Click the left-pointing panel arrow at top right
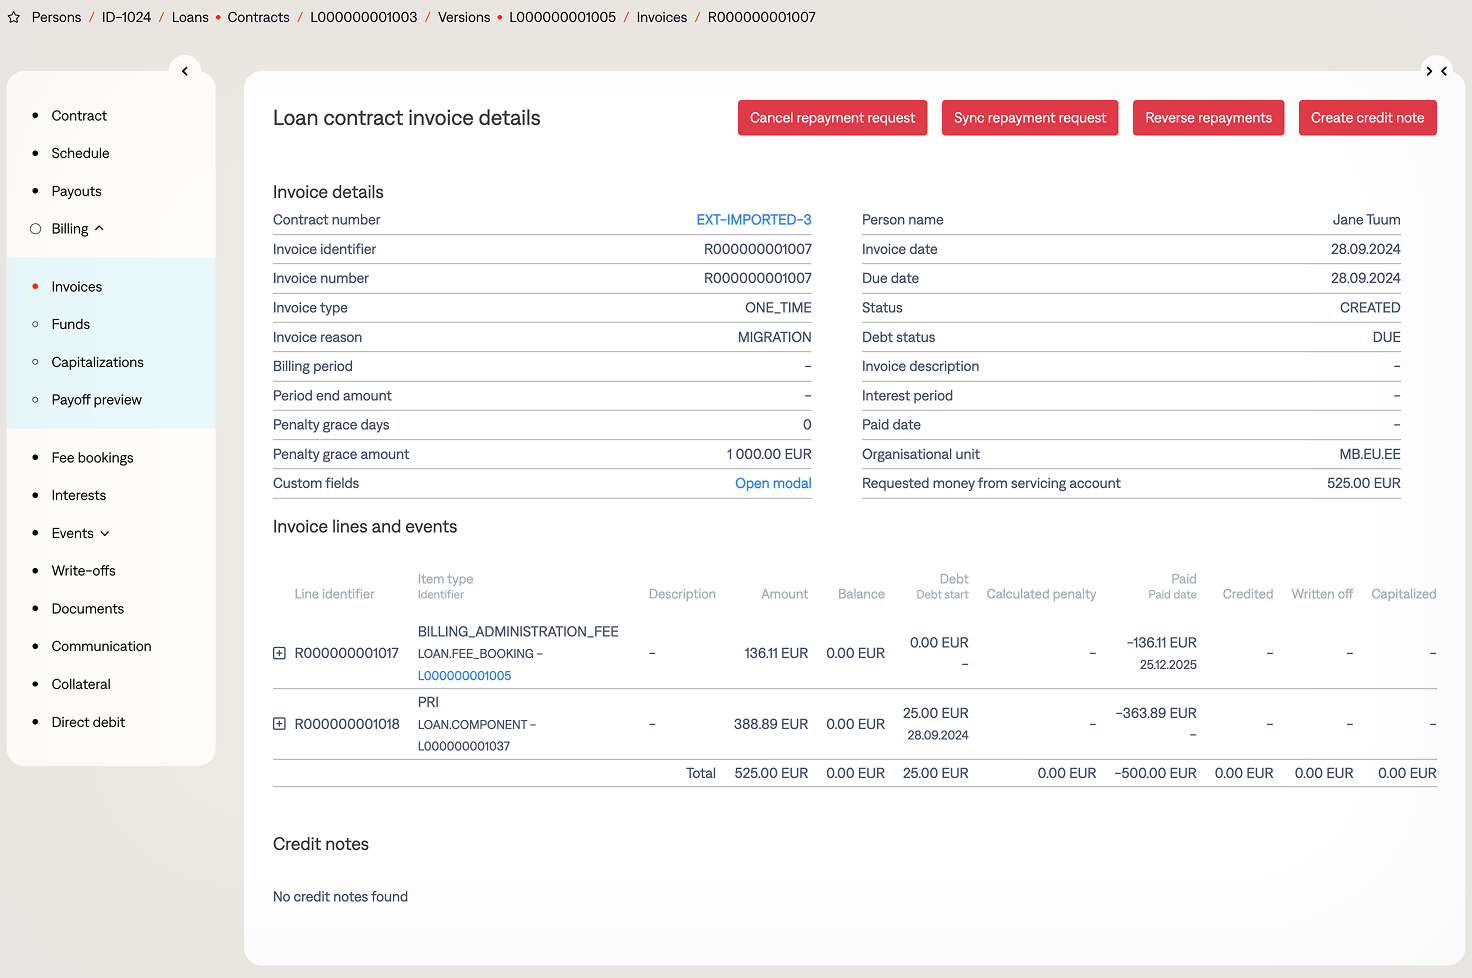 pos(1444,71)
